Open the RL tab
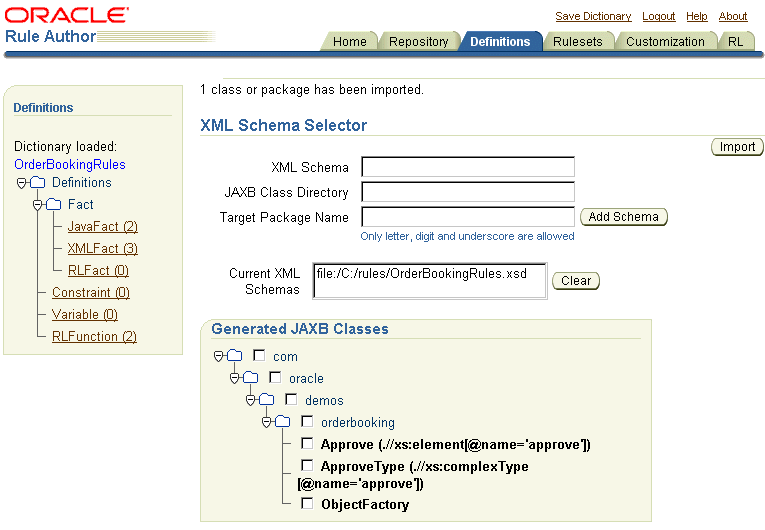Viewport: 765px width, 530px height. click(735, 41)
